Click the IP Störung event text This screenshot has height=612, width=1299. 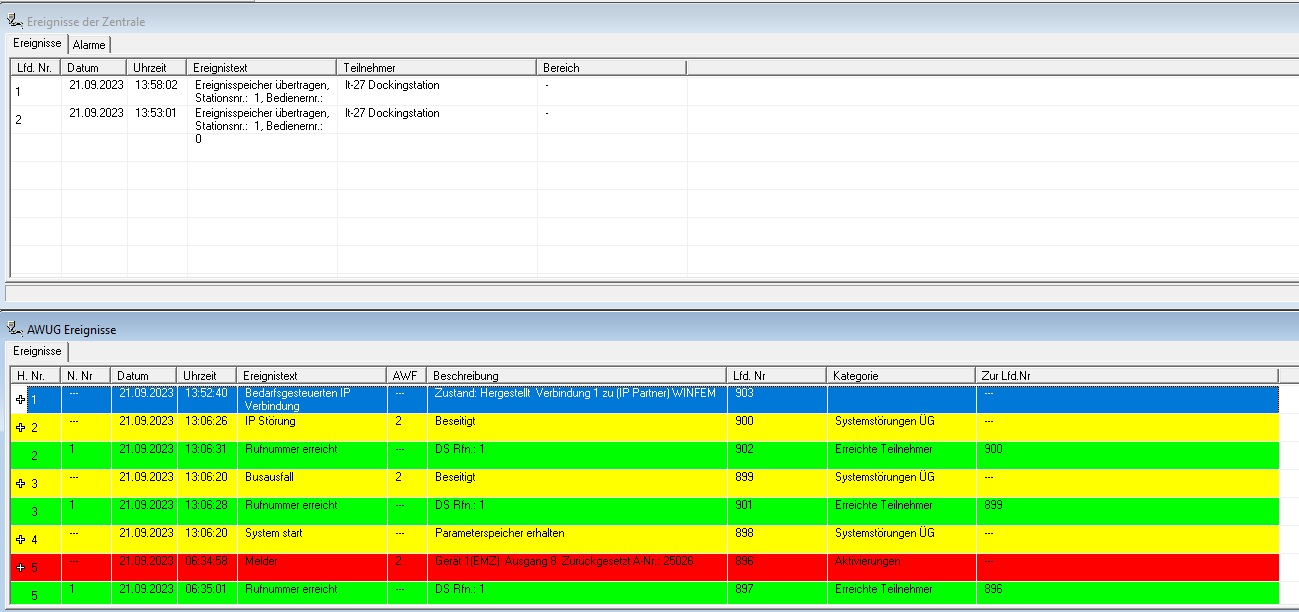pyautogui.click(x=270, y=421)
